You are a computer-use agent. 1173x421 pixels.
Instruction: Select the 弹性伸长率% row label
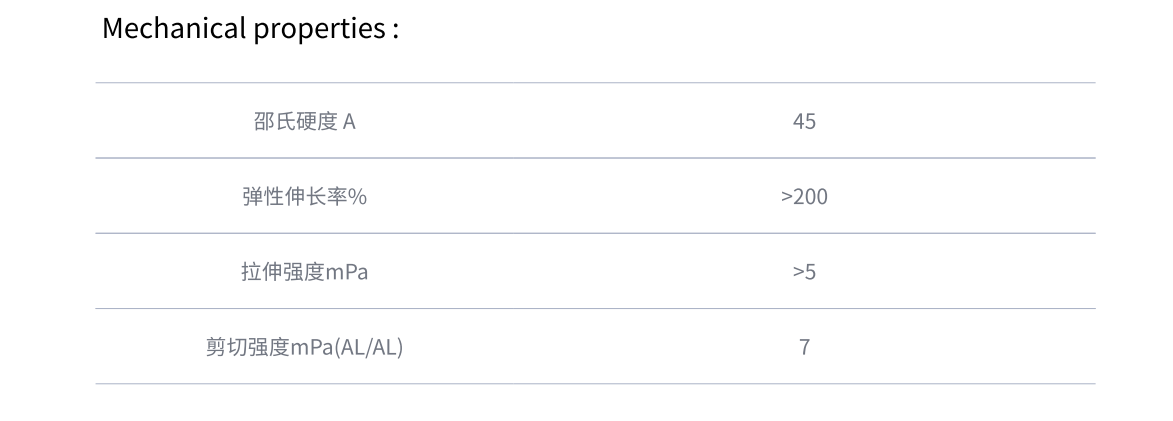click(x=304, y=197)
